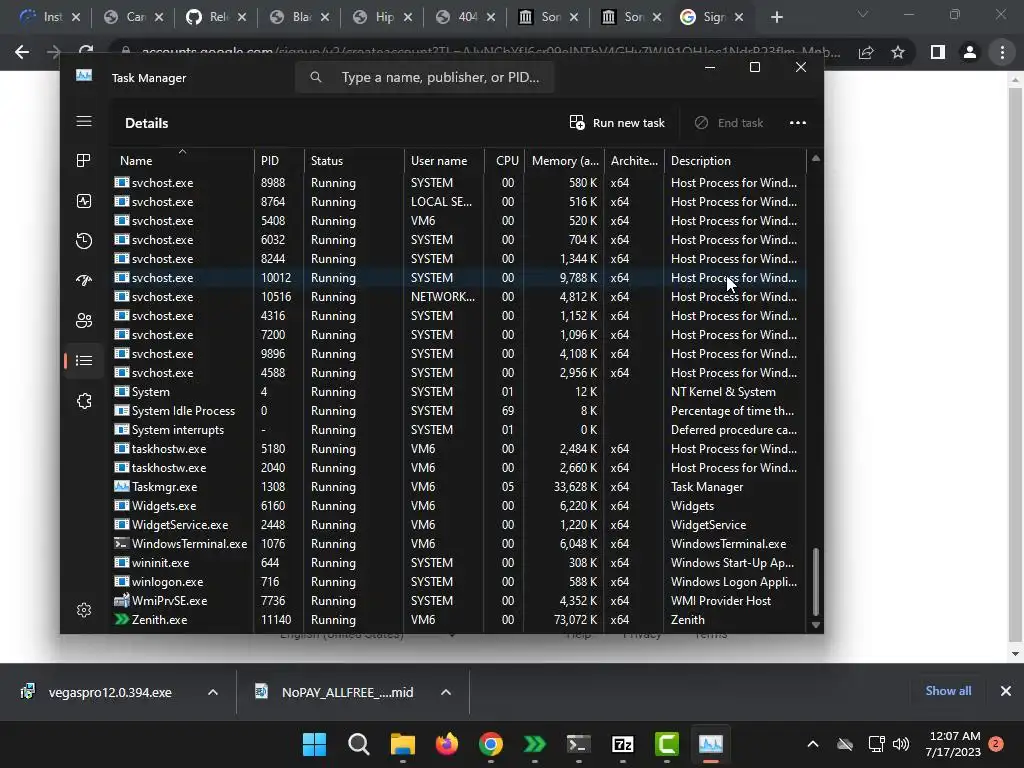Image resolution: width=1024 pixels, height=768 pixels.
Task: Open Task Manager settings gear
Action: click(84, 610)
